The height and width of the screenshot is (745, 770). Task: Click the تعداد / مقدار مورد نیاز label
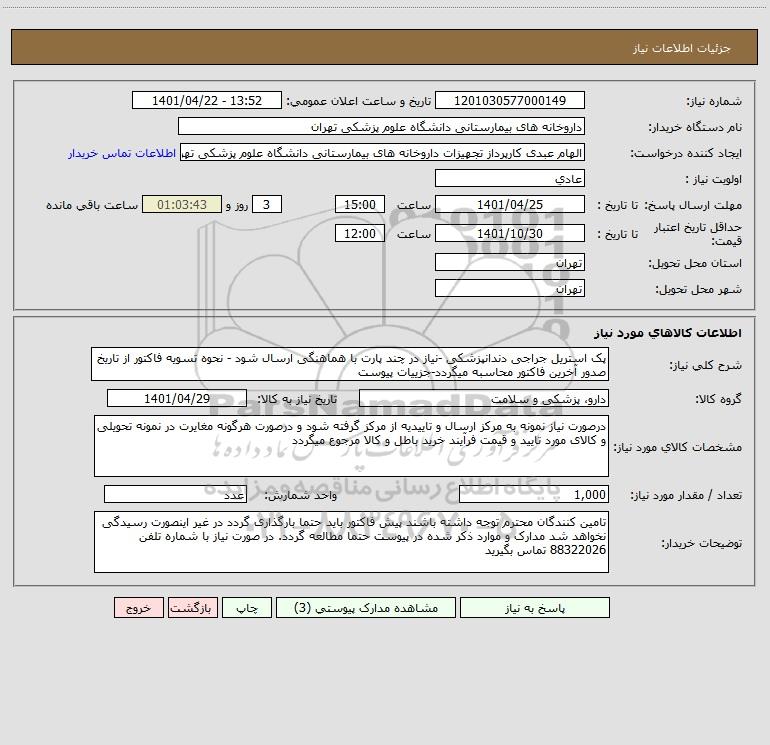click(x=686, y=495)
